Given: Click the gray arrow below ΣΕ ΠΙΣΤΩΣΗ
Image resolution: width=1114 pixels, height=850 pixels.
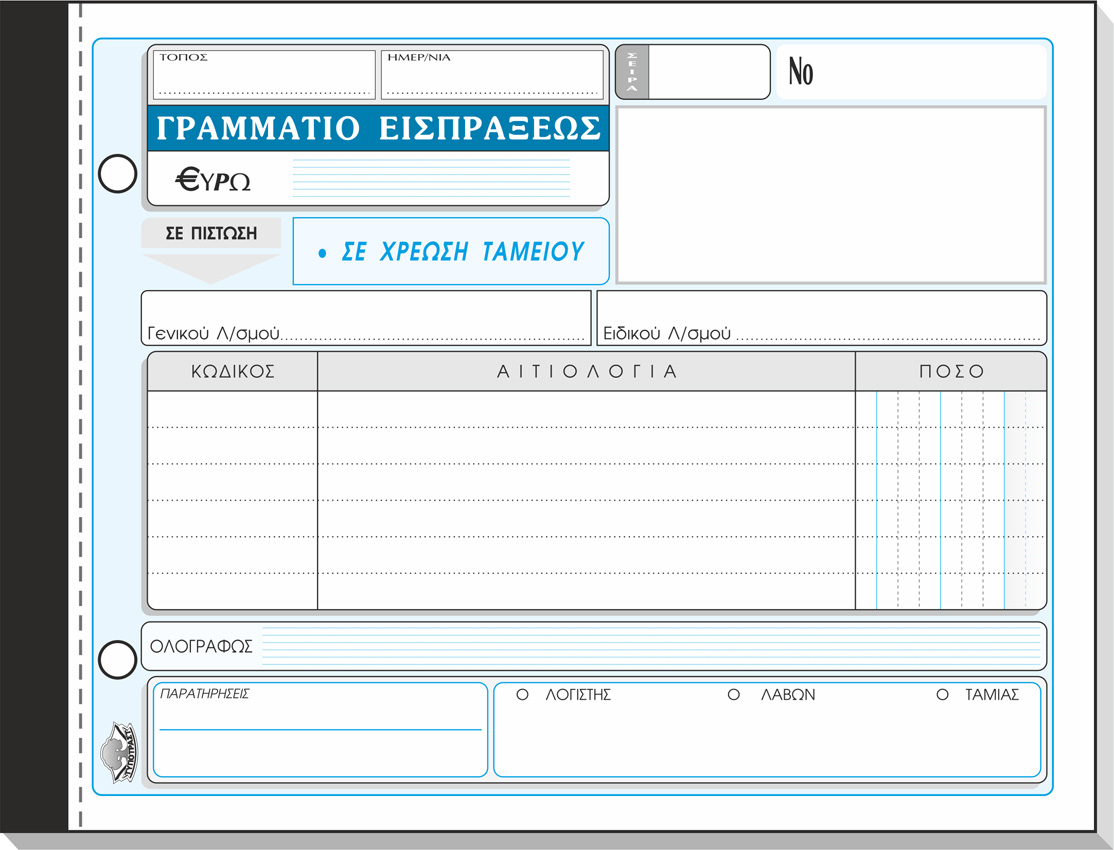Looking at the screenshot, I should [210, 267].
